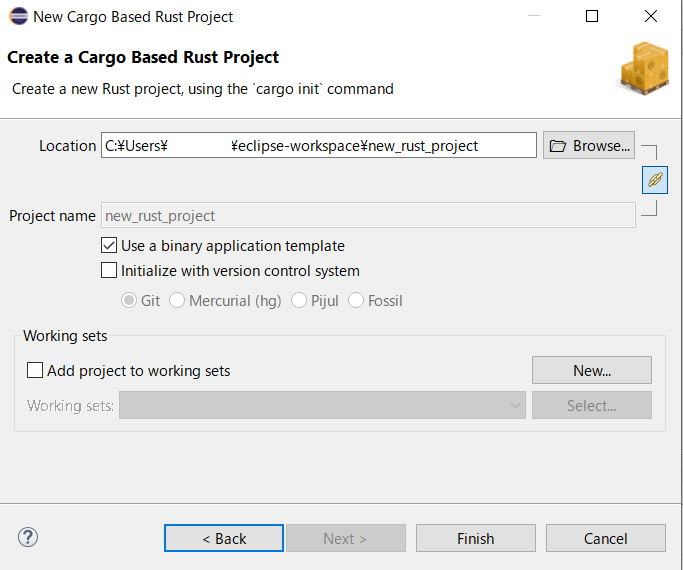Screen dimensions: 683x570
Task: Click into the Location path field
Action: point(319,146)
